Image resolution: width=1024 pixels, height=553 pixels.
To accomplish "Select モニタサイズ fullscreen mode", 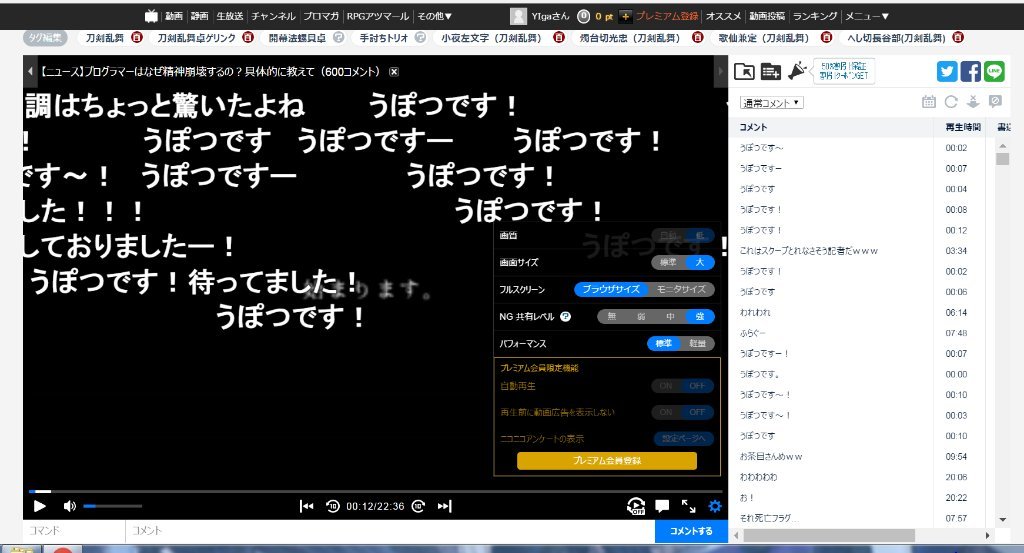I will point(681,289).
